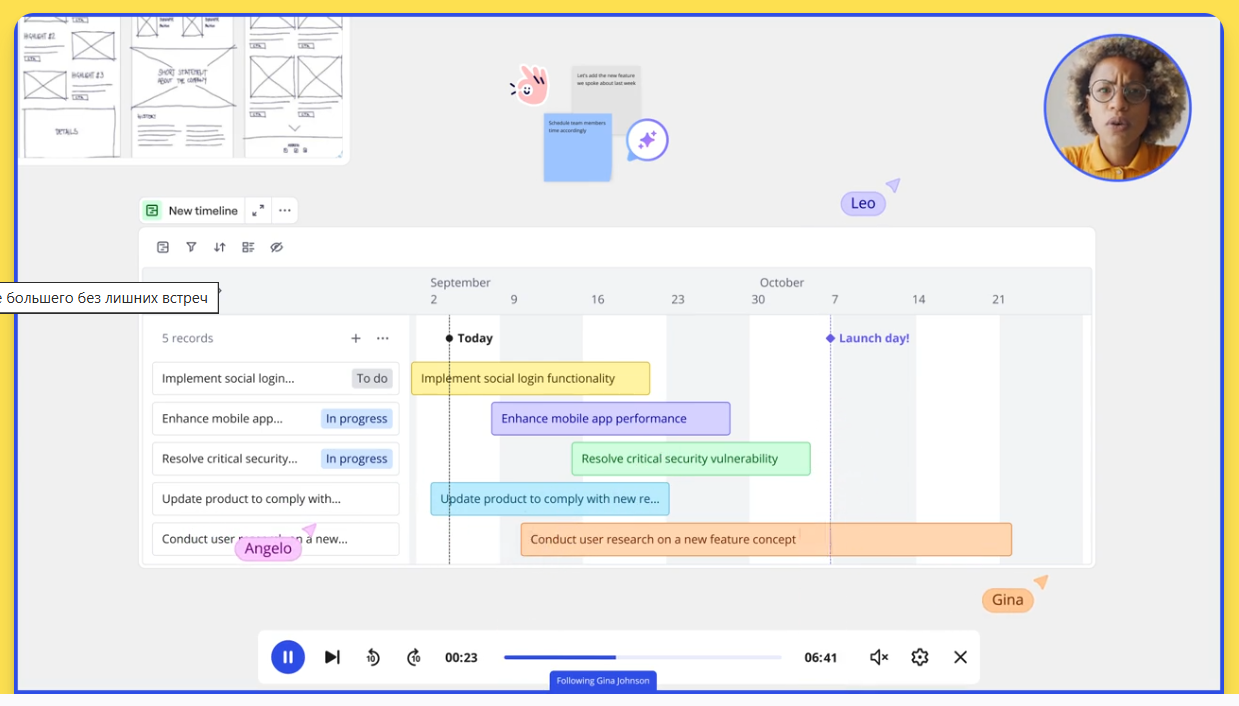The width and height of the screenshot is (1239, 706).
Task: Open the New timeline more options menu
Action: pos(285,210)
